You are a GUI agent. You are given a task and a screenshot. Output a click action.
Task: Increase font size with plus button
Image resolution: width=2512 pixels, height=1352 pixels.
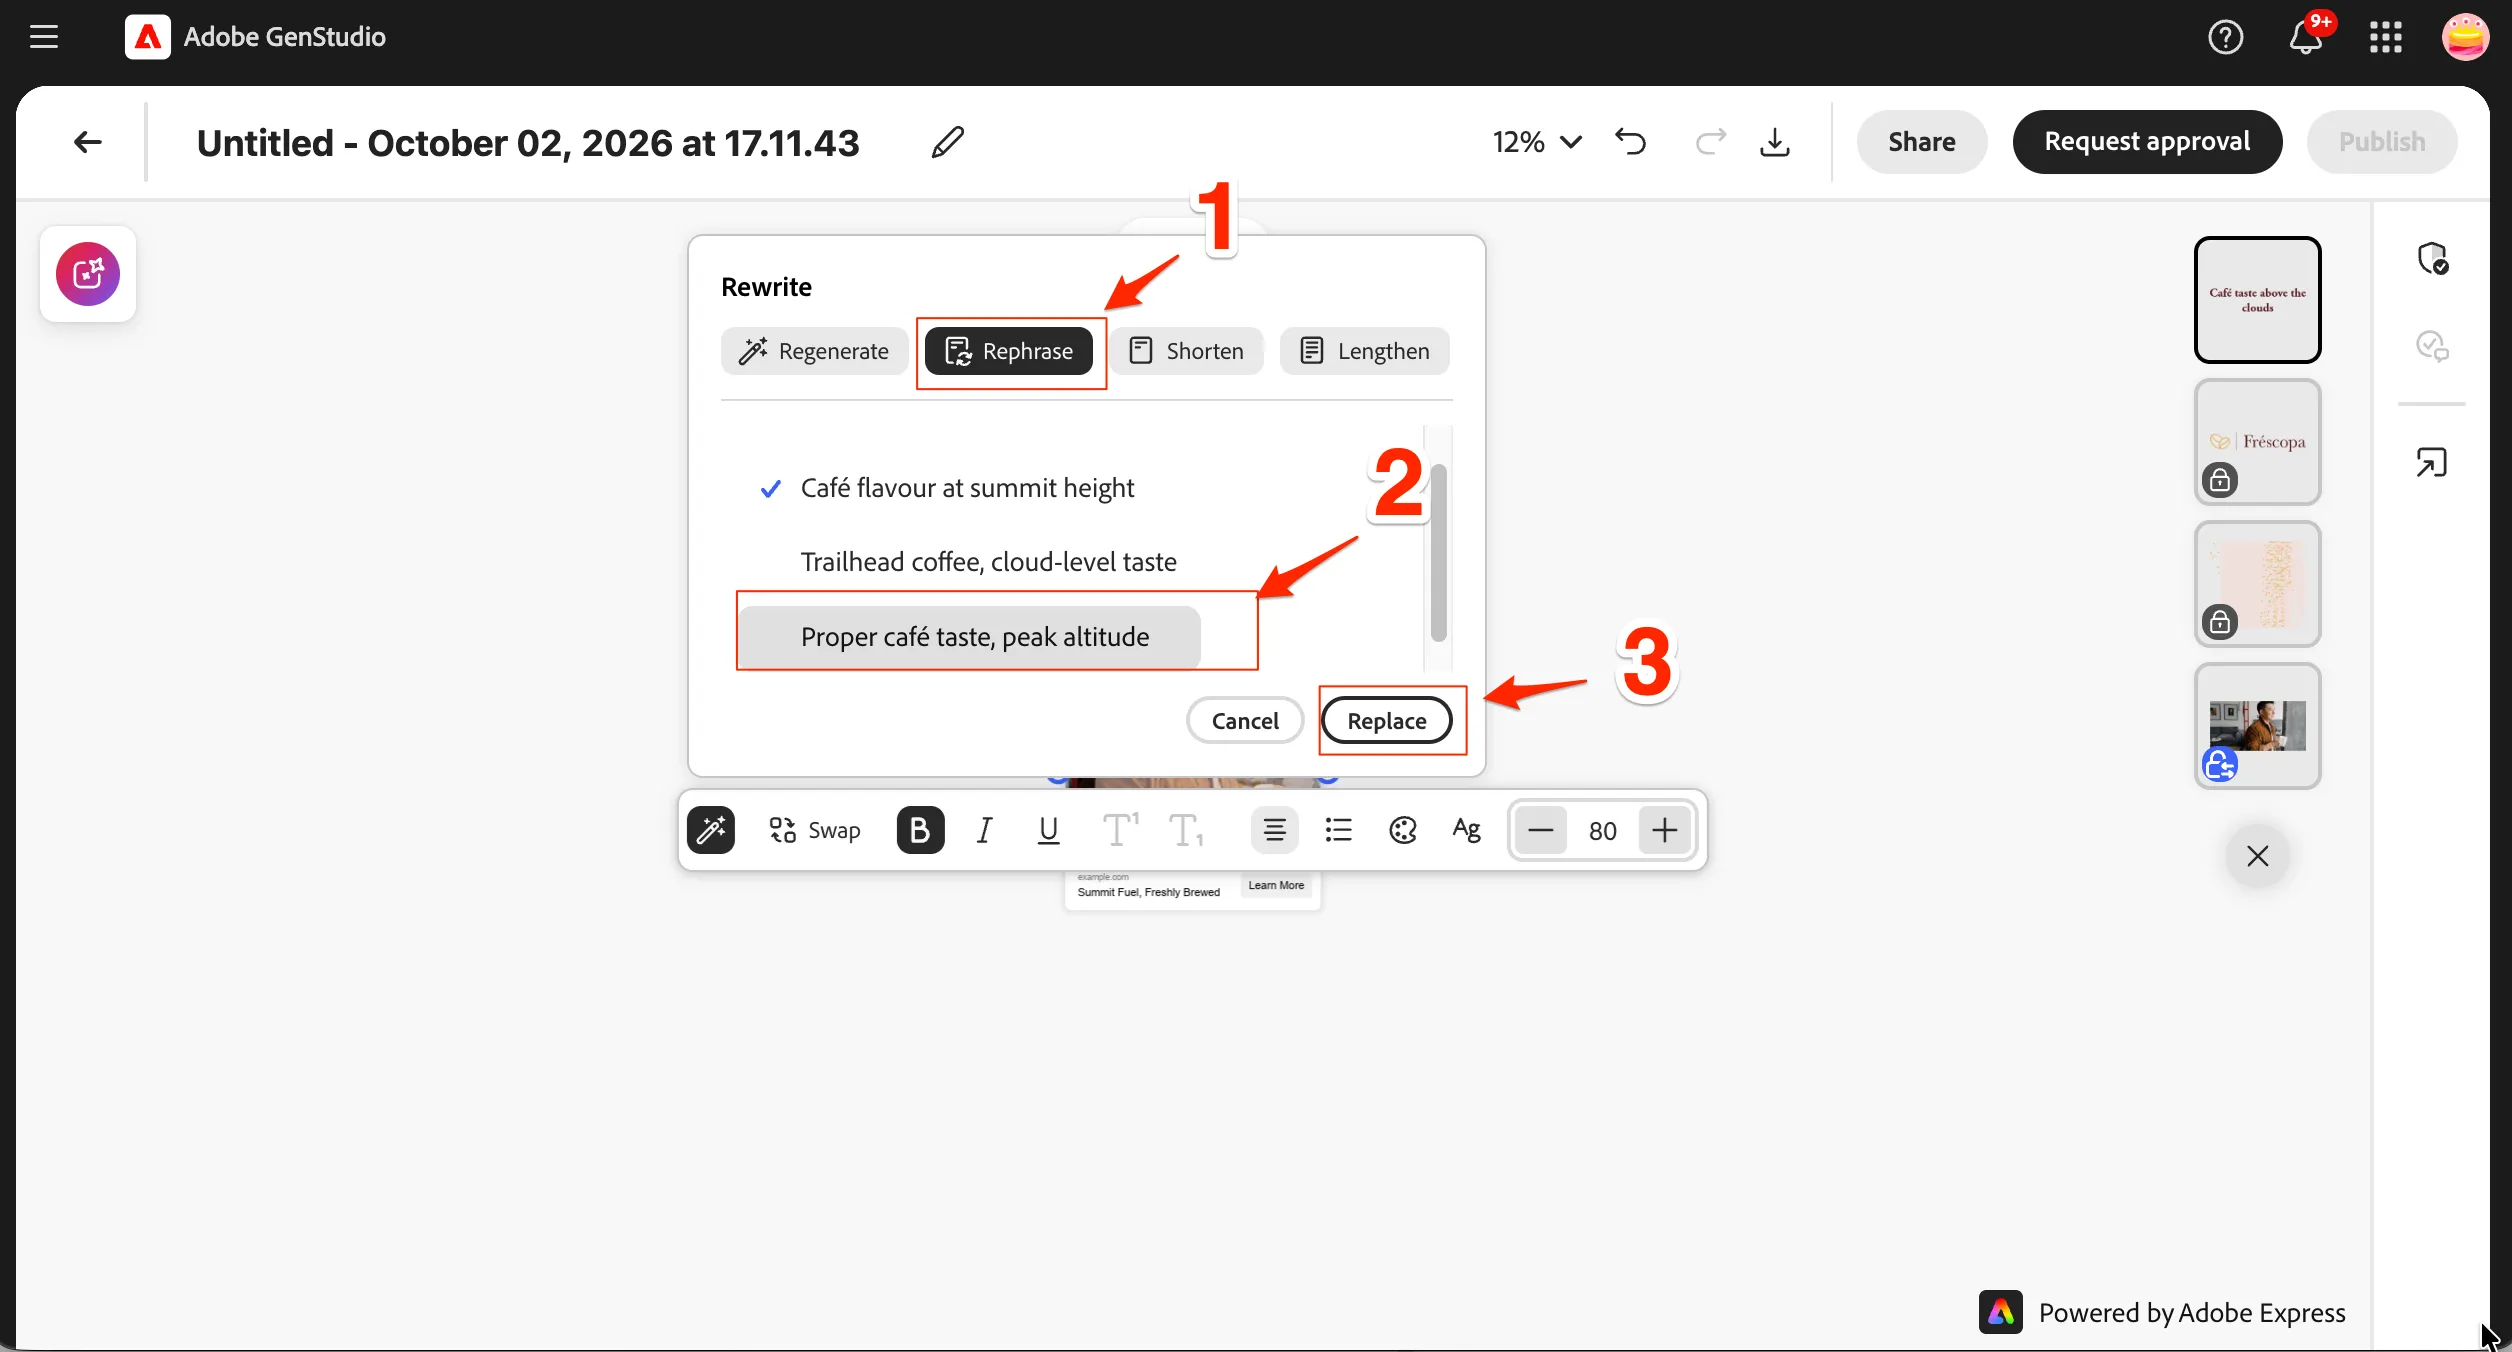click(x=1664, y=830)
